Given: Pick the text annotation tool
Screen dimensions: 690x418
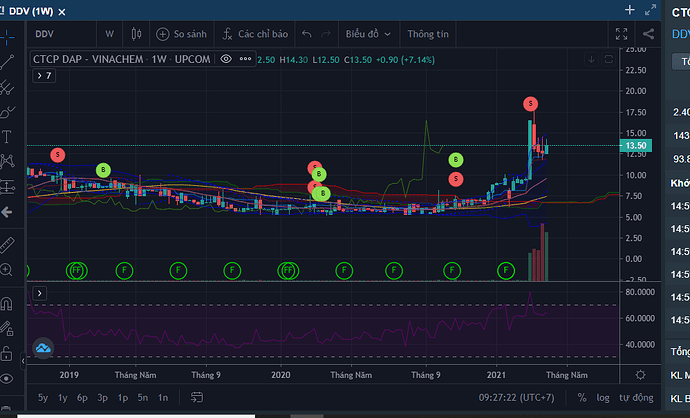Looking at the screenshot, I should (x=8, y=136).
